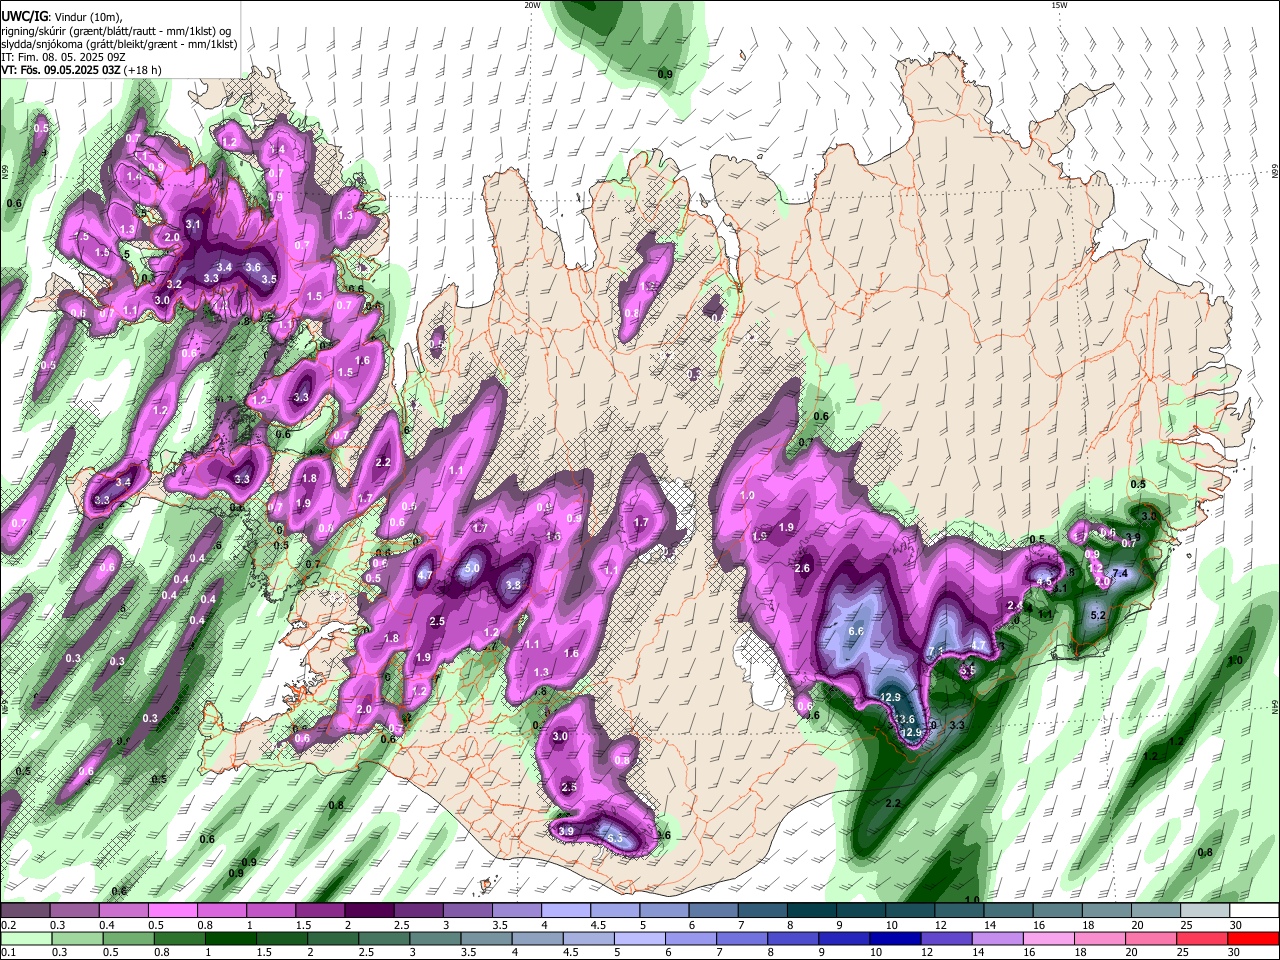The height and width of the screenshot is (960, 1280).
Task: Select the 6.6 value on the glacier
Action: pyautogui.click(x=856, y=631)
